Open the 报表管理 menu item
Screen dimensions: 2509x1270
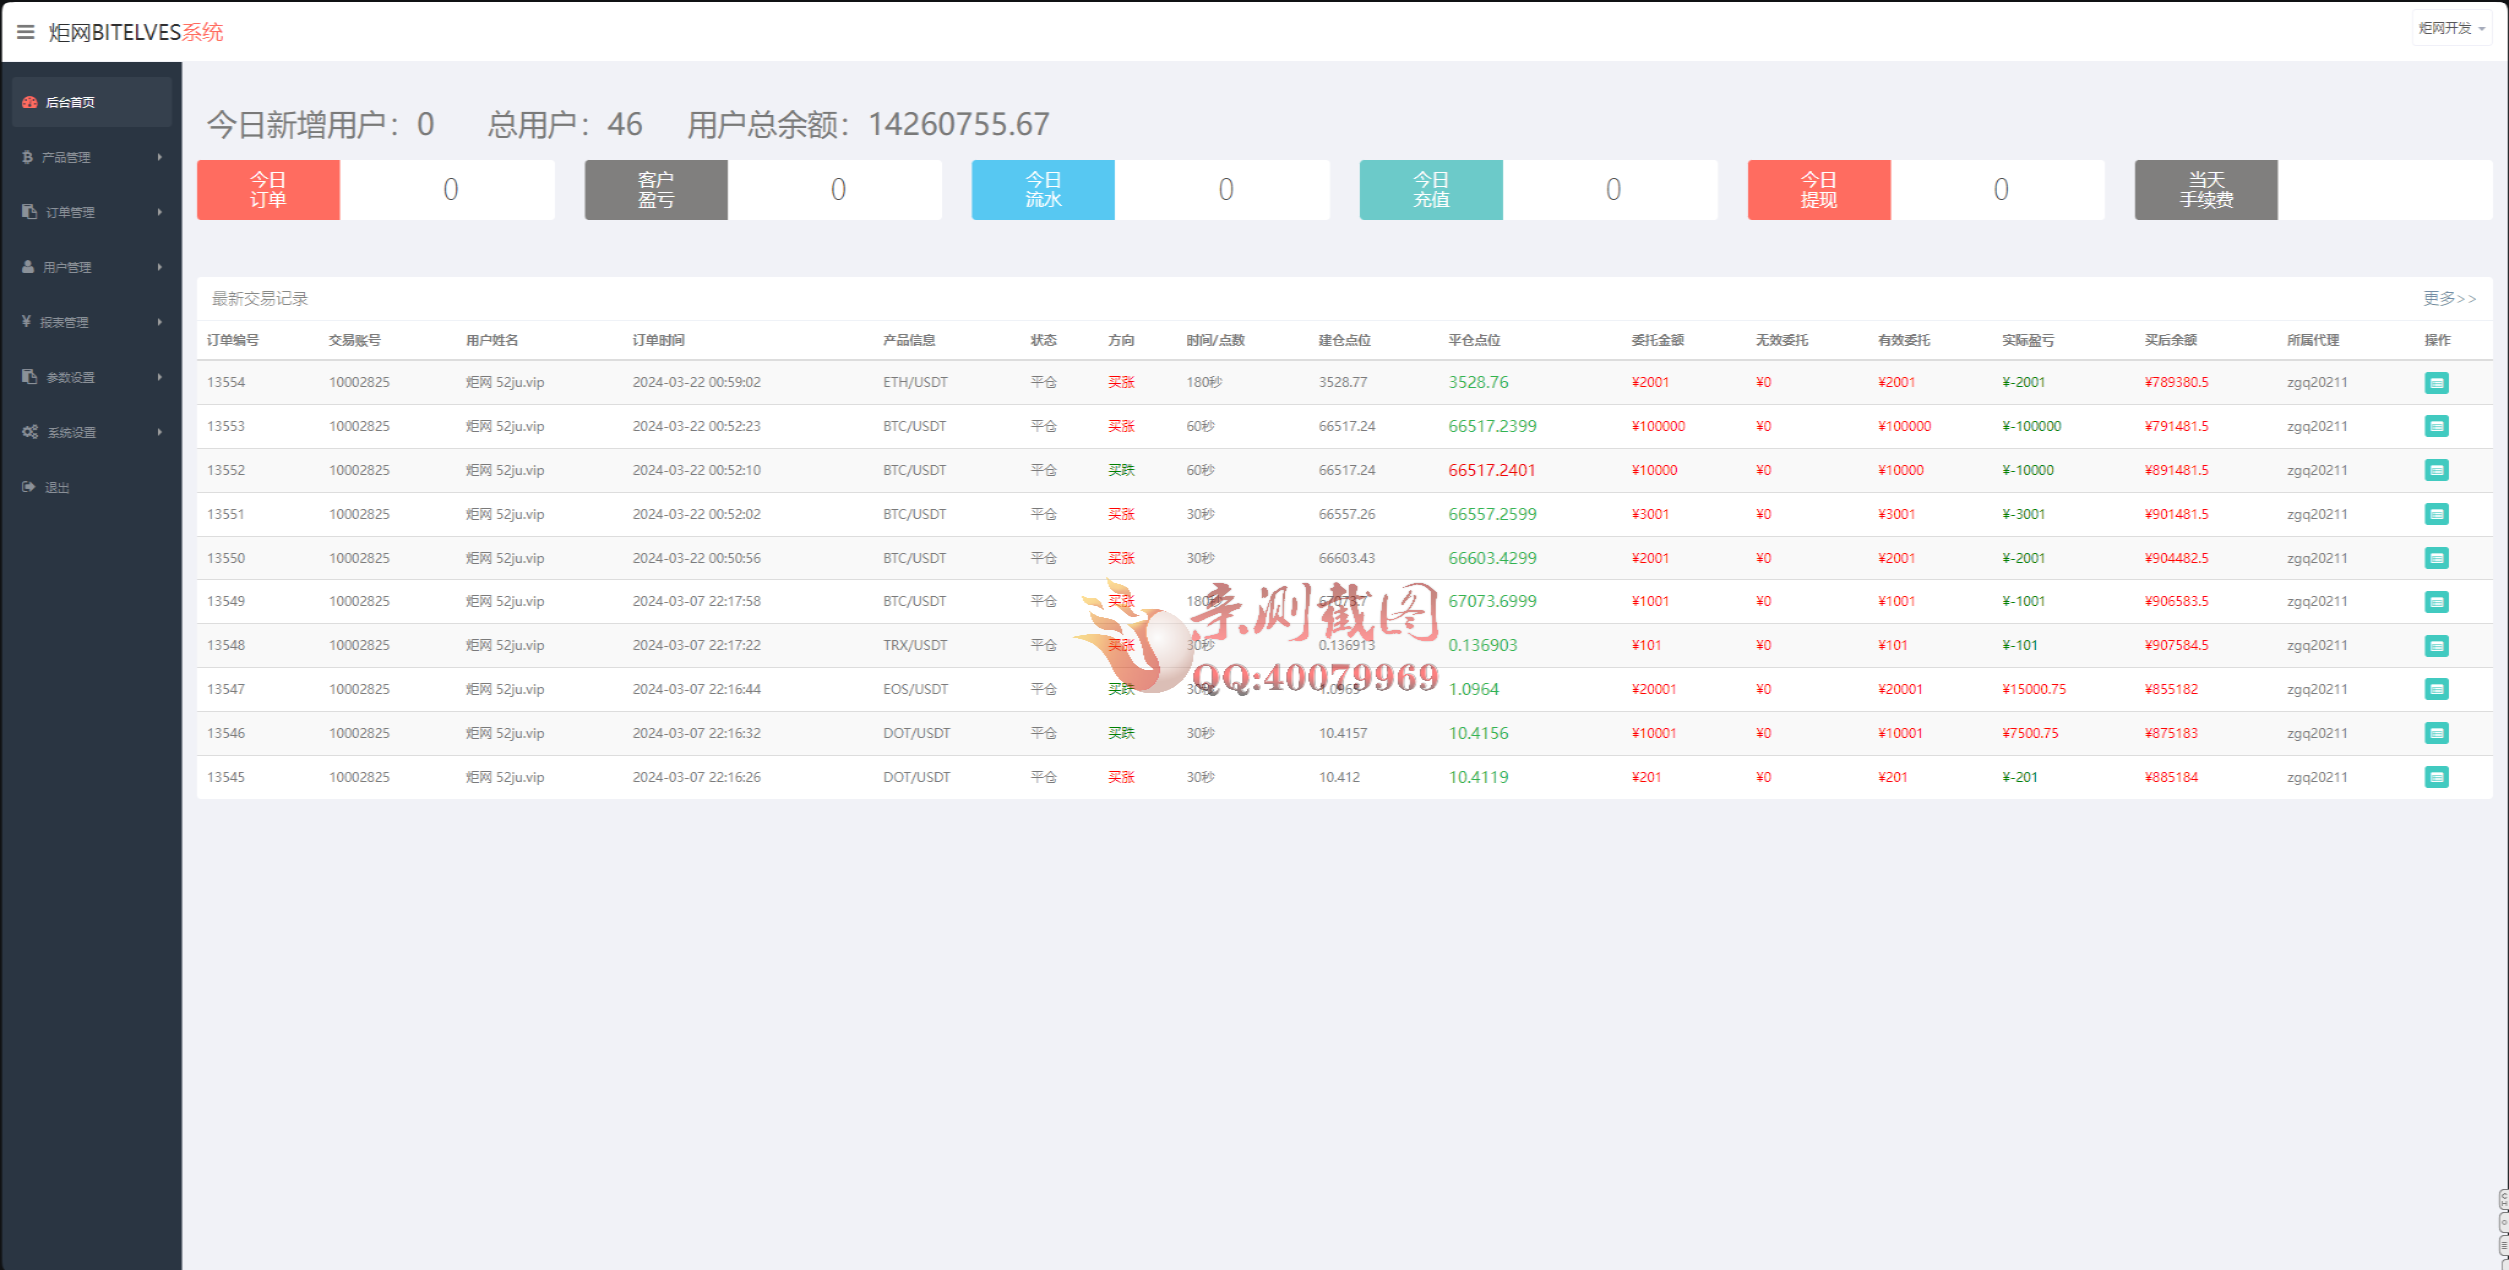(90, 322)
